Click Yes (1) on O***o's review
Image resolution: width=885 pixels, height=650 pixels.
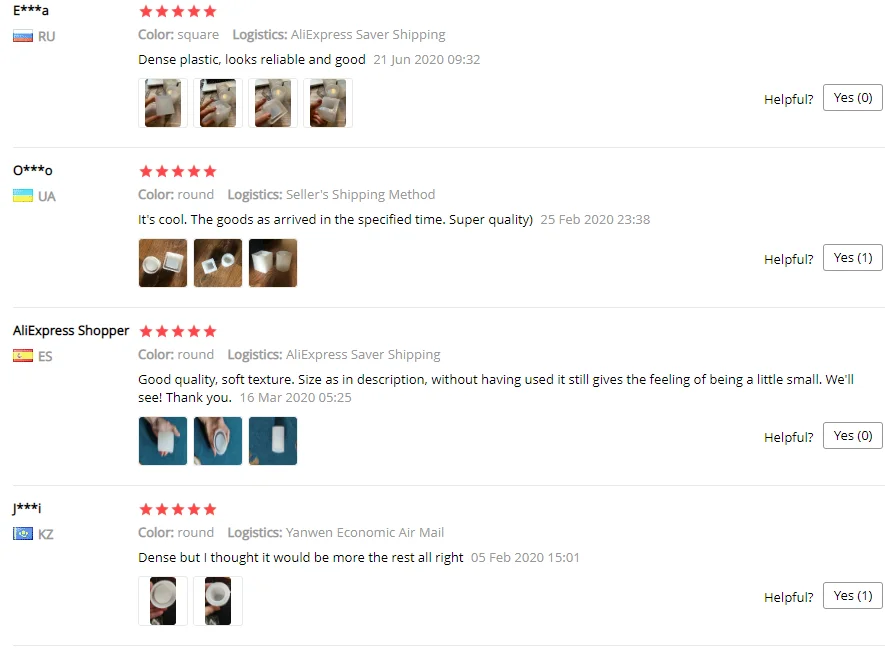tap(852, 258)
